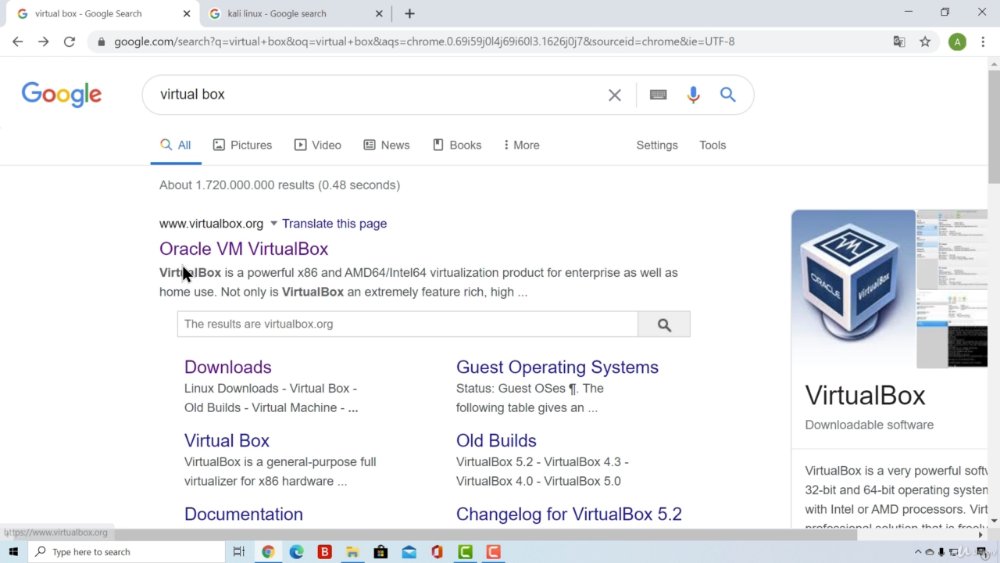Viewport: 1000px width, 563px height.
Task: Open search Settings
Action: [x=657, y=145]
